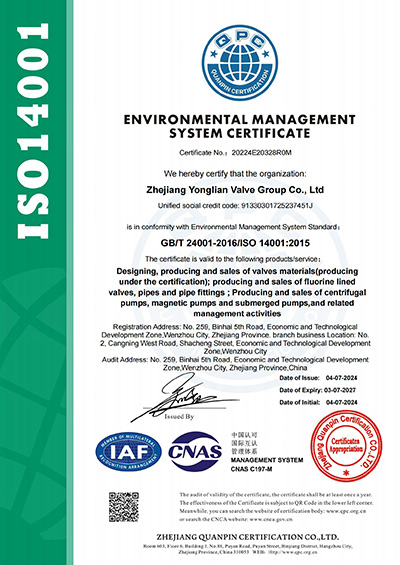Click the heading line 'SYSTEM CERTIFICATE'

click(x=240, y=133)
